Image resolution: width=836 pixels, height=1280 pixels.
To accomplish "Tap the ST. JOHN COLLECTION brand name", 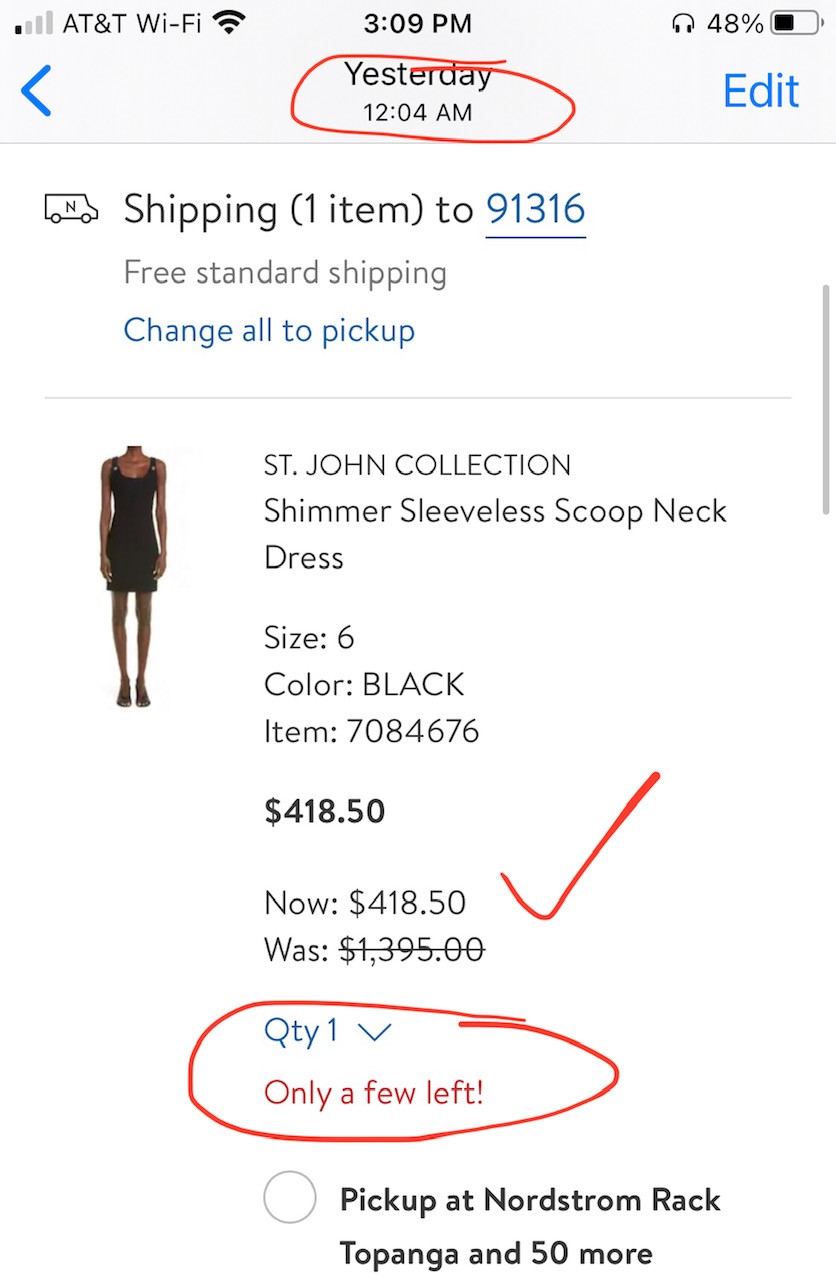I will [417, 465].
